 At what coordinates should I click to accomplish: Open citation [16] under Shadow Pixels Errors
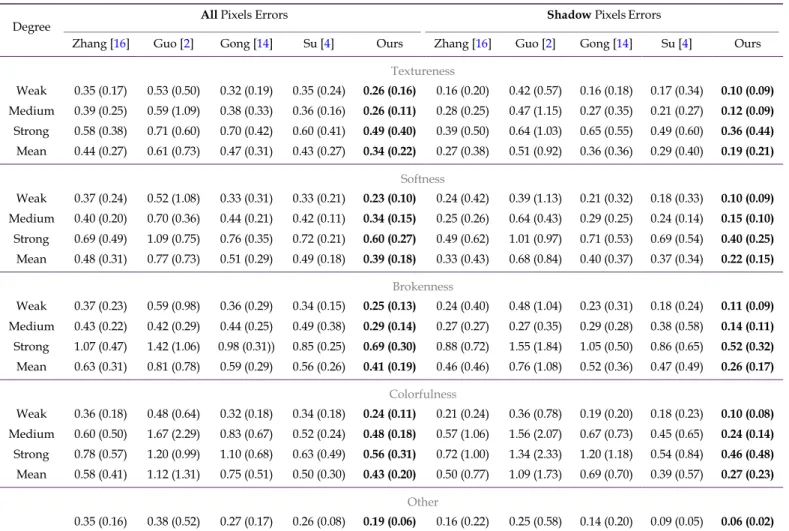click(x=482, y=44)
